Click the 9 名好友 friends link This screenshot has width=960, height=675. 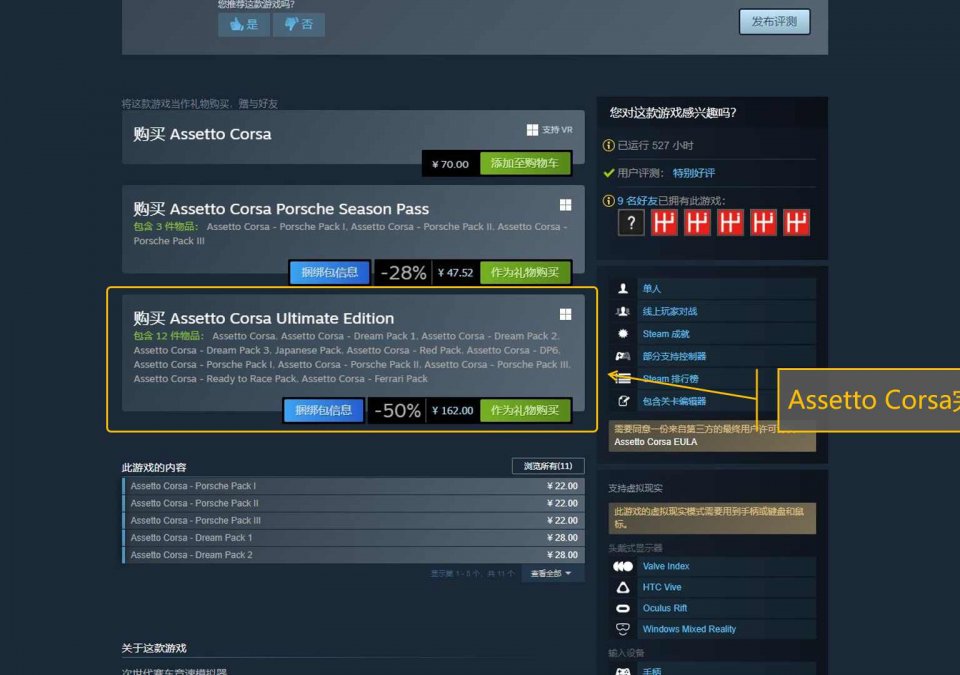[x=637, y=201]
